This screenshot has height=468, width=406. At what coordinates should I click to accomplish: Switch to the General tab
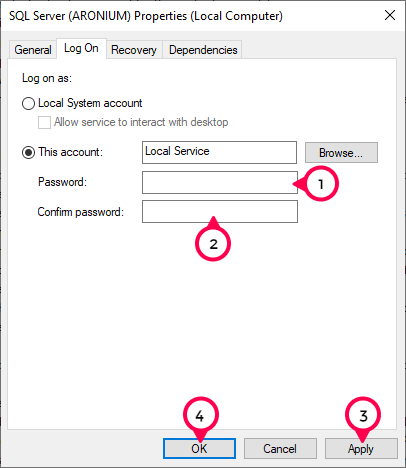tap(33, 50)
